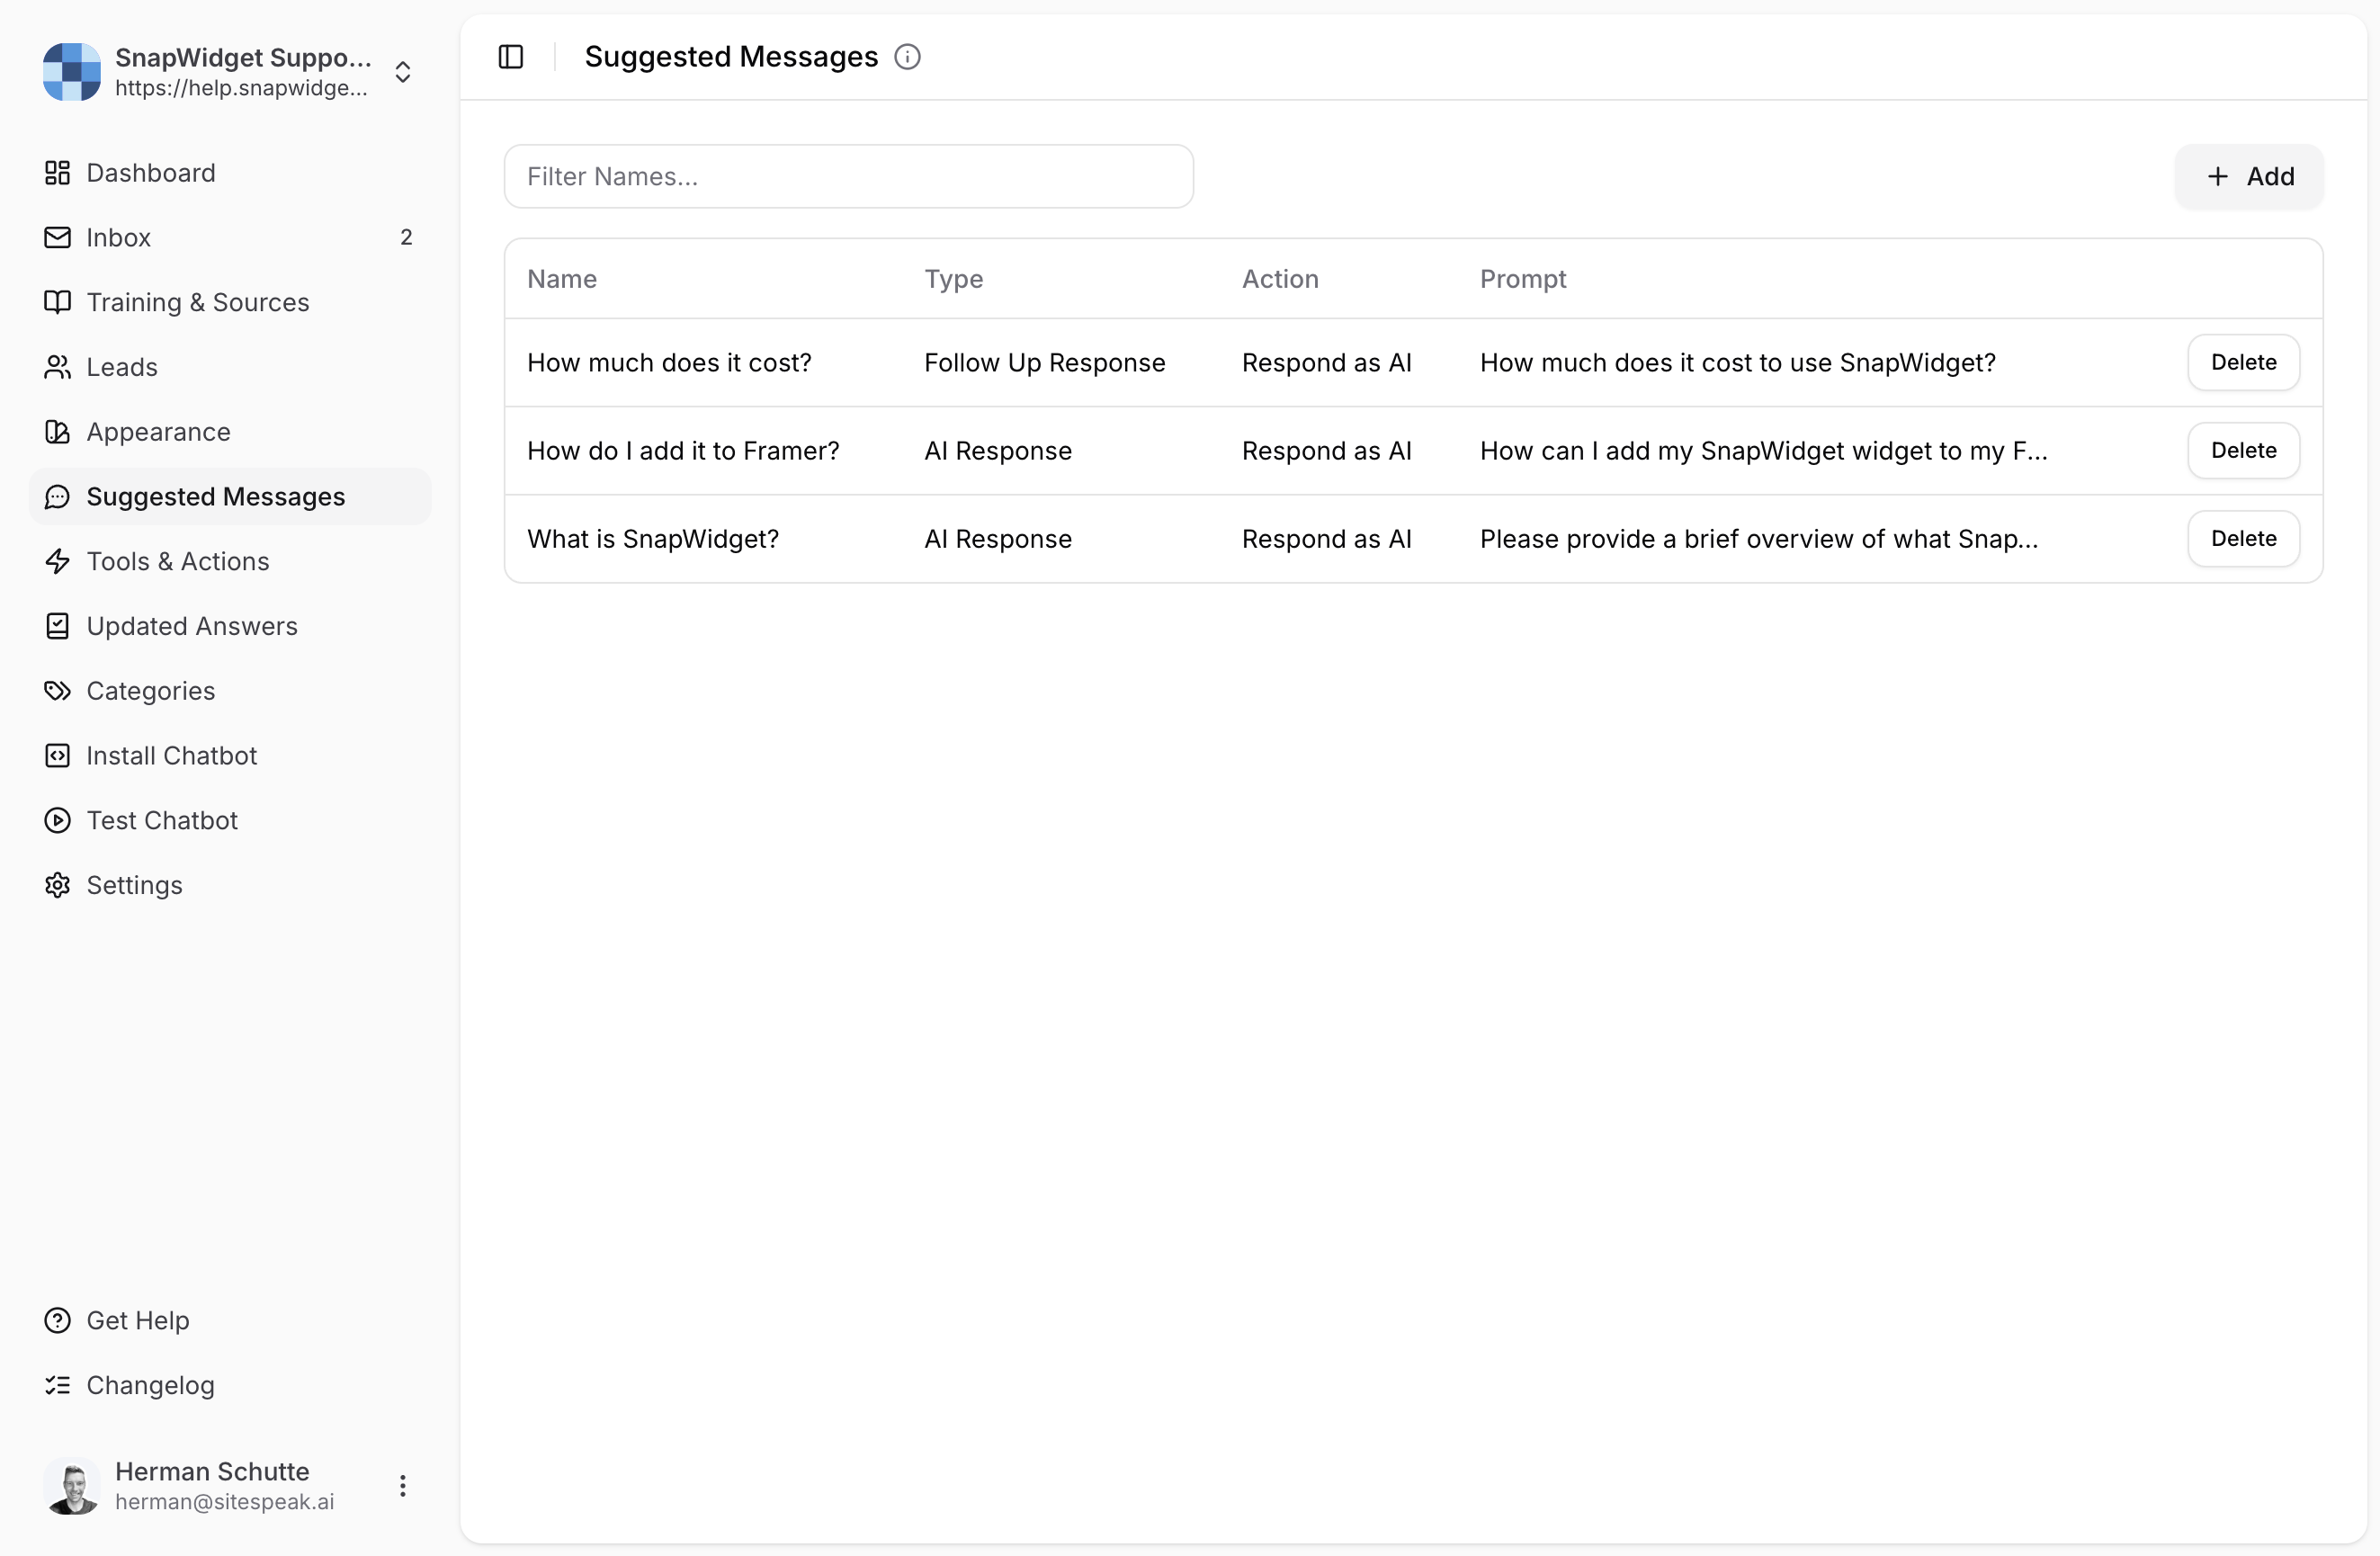The width and height of the screenshot is (2380, 1556).
Task: Click the Appearance palette icon
Action: pyautogui.click(x=57, y=432)
